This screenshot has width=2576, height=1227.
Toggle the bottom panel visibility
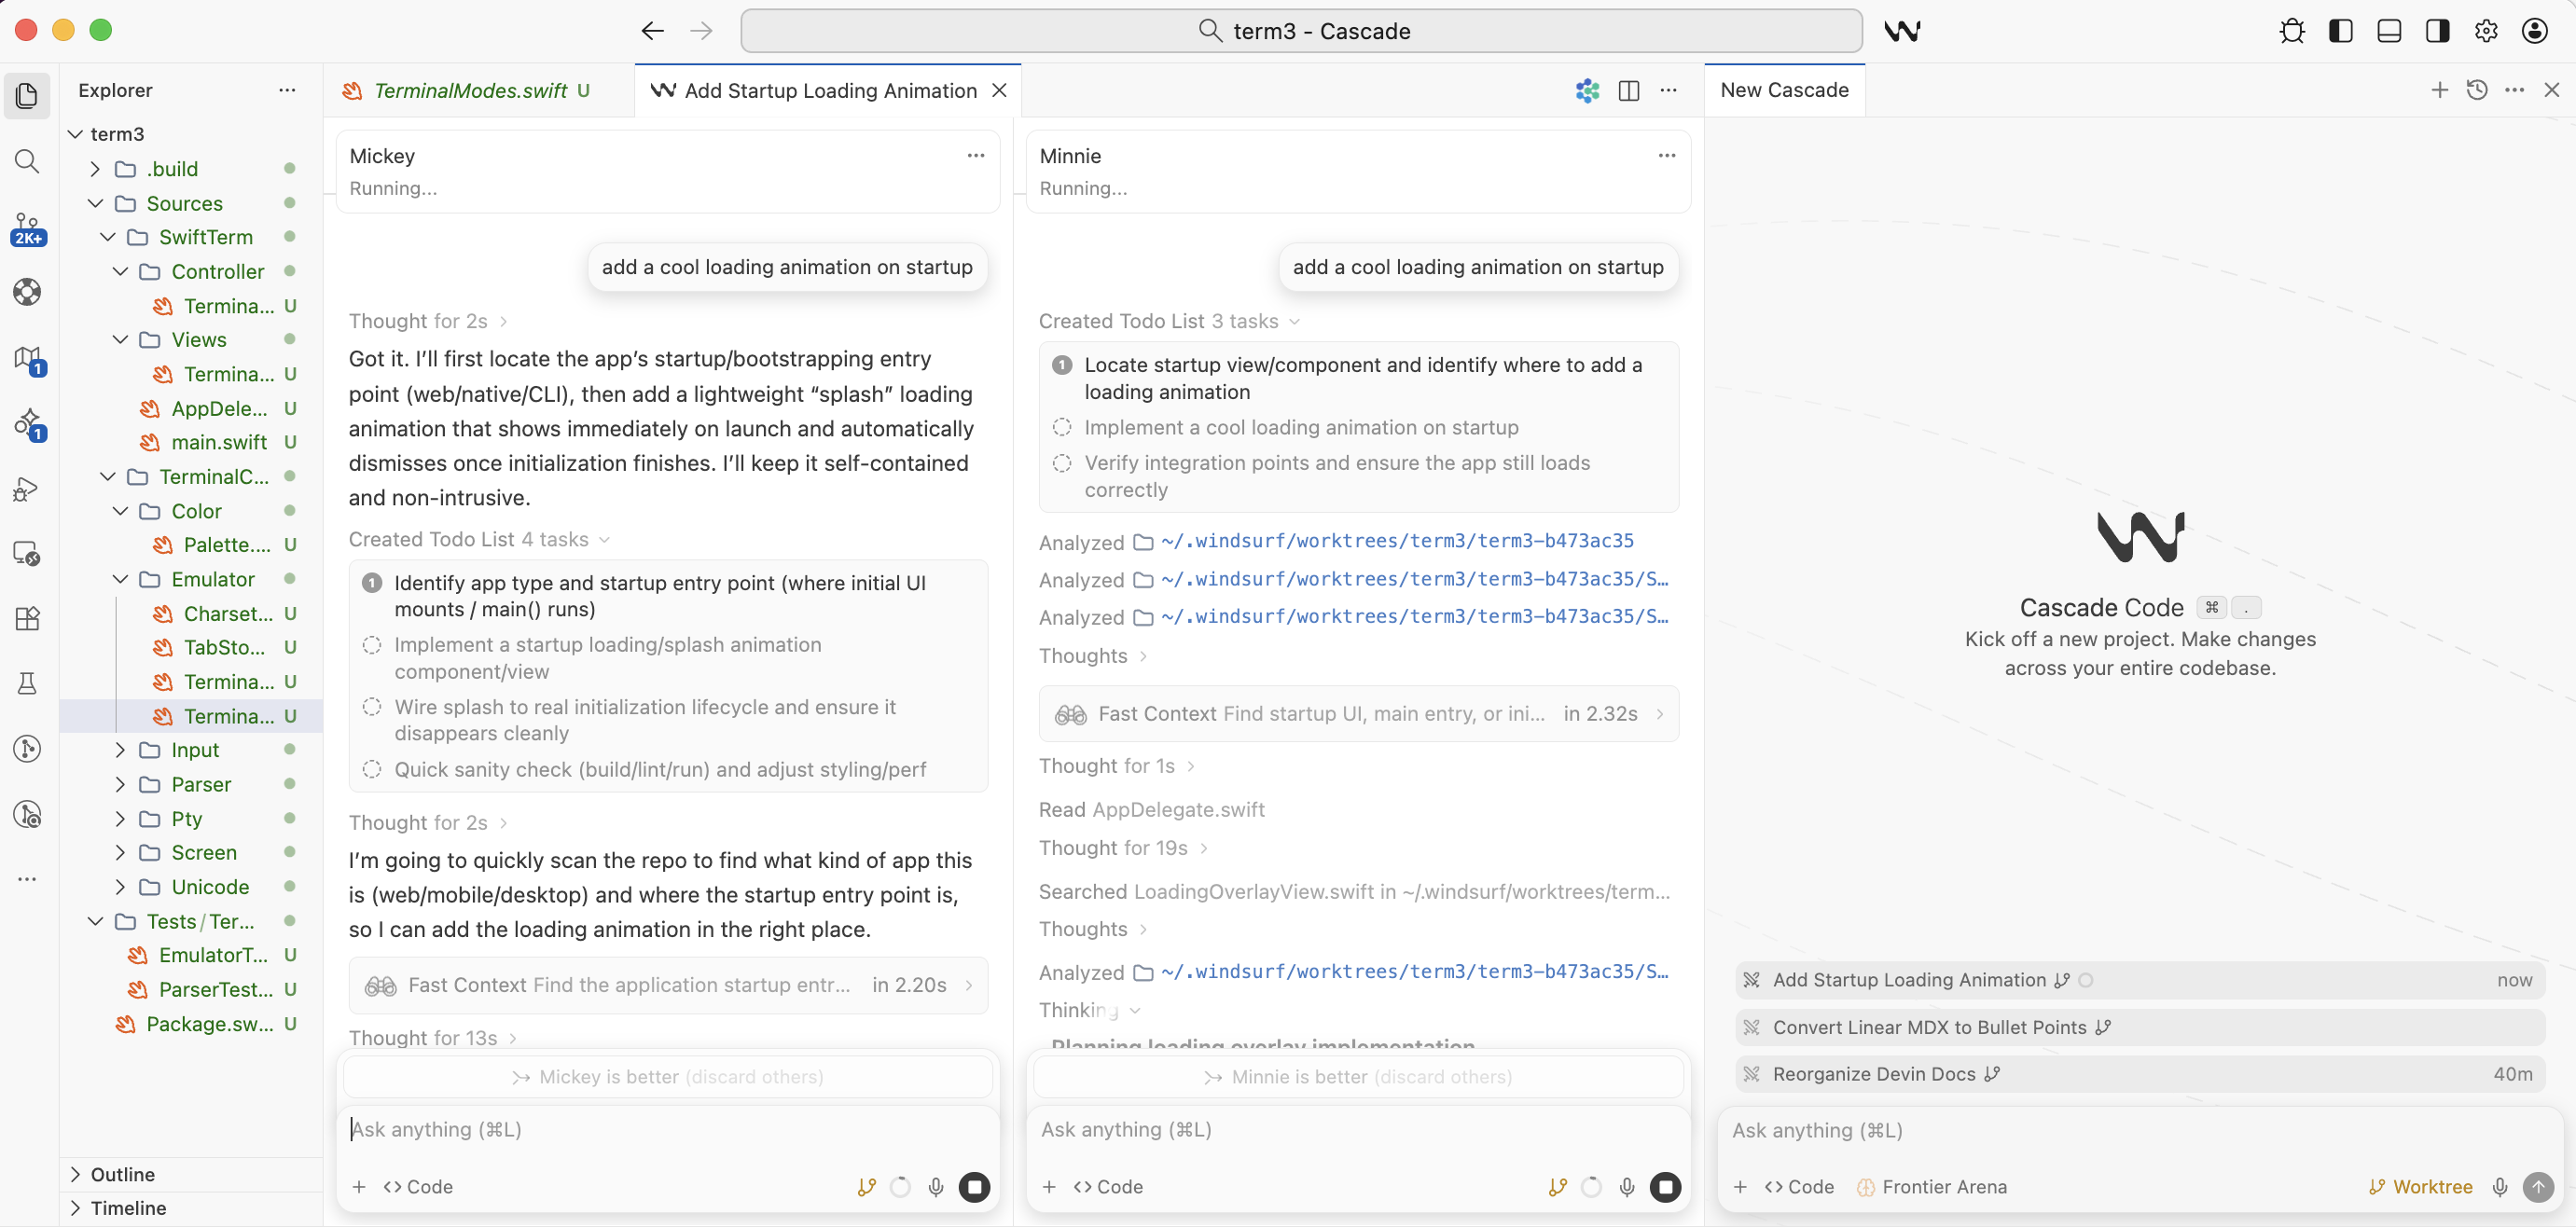(x=2388, y=31)
